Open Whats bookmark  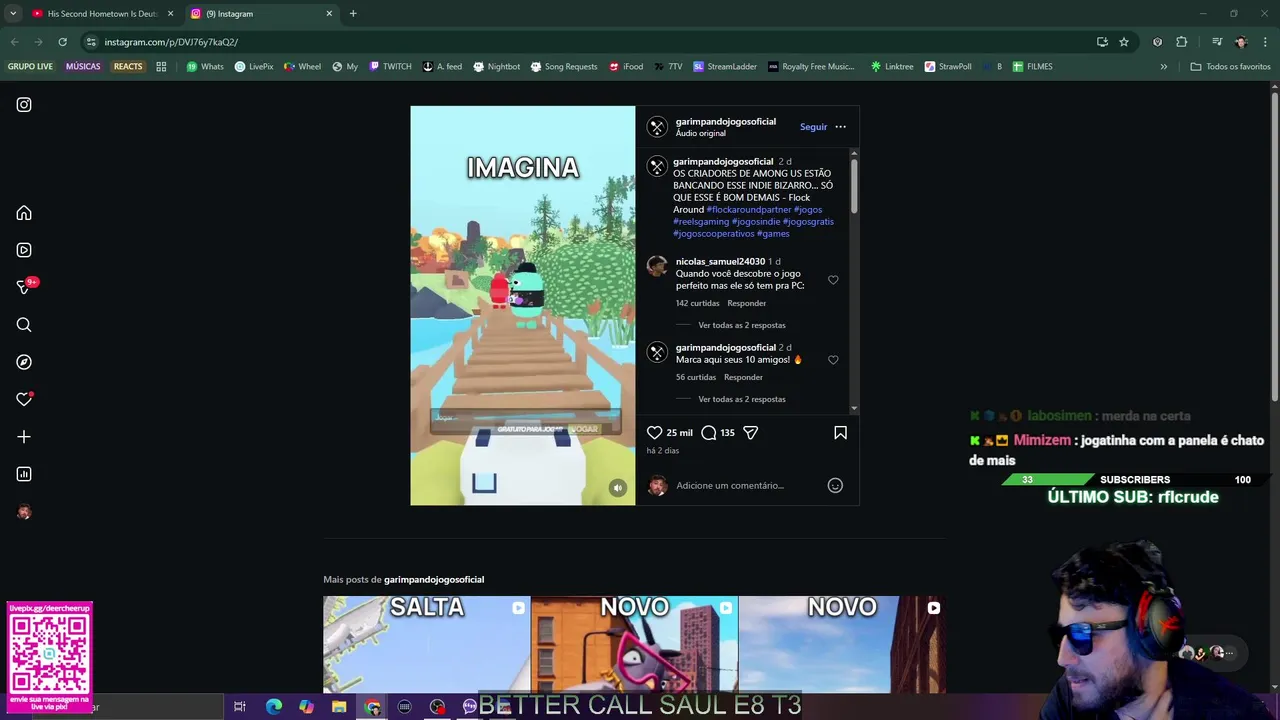tap(205, 67)
